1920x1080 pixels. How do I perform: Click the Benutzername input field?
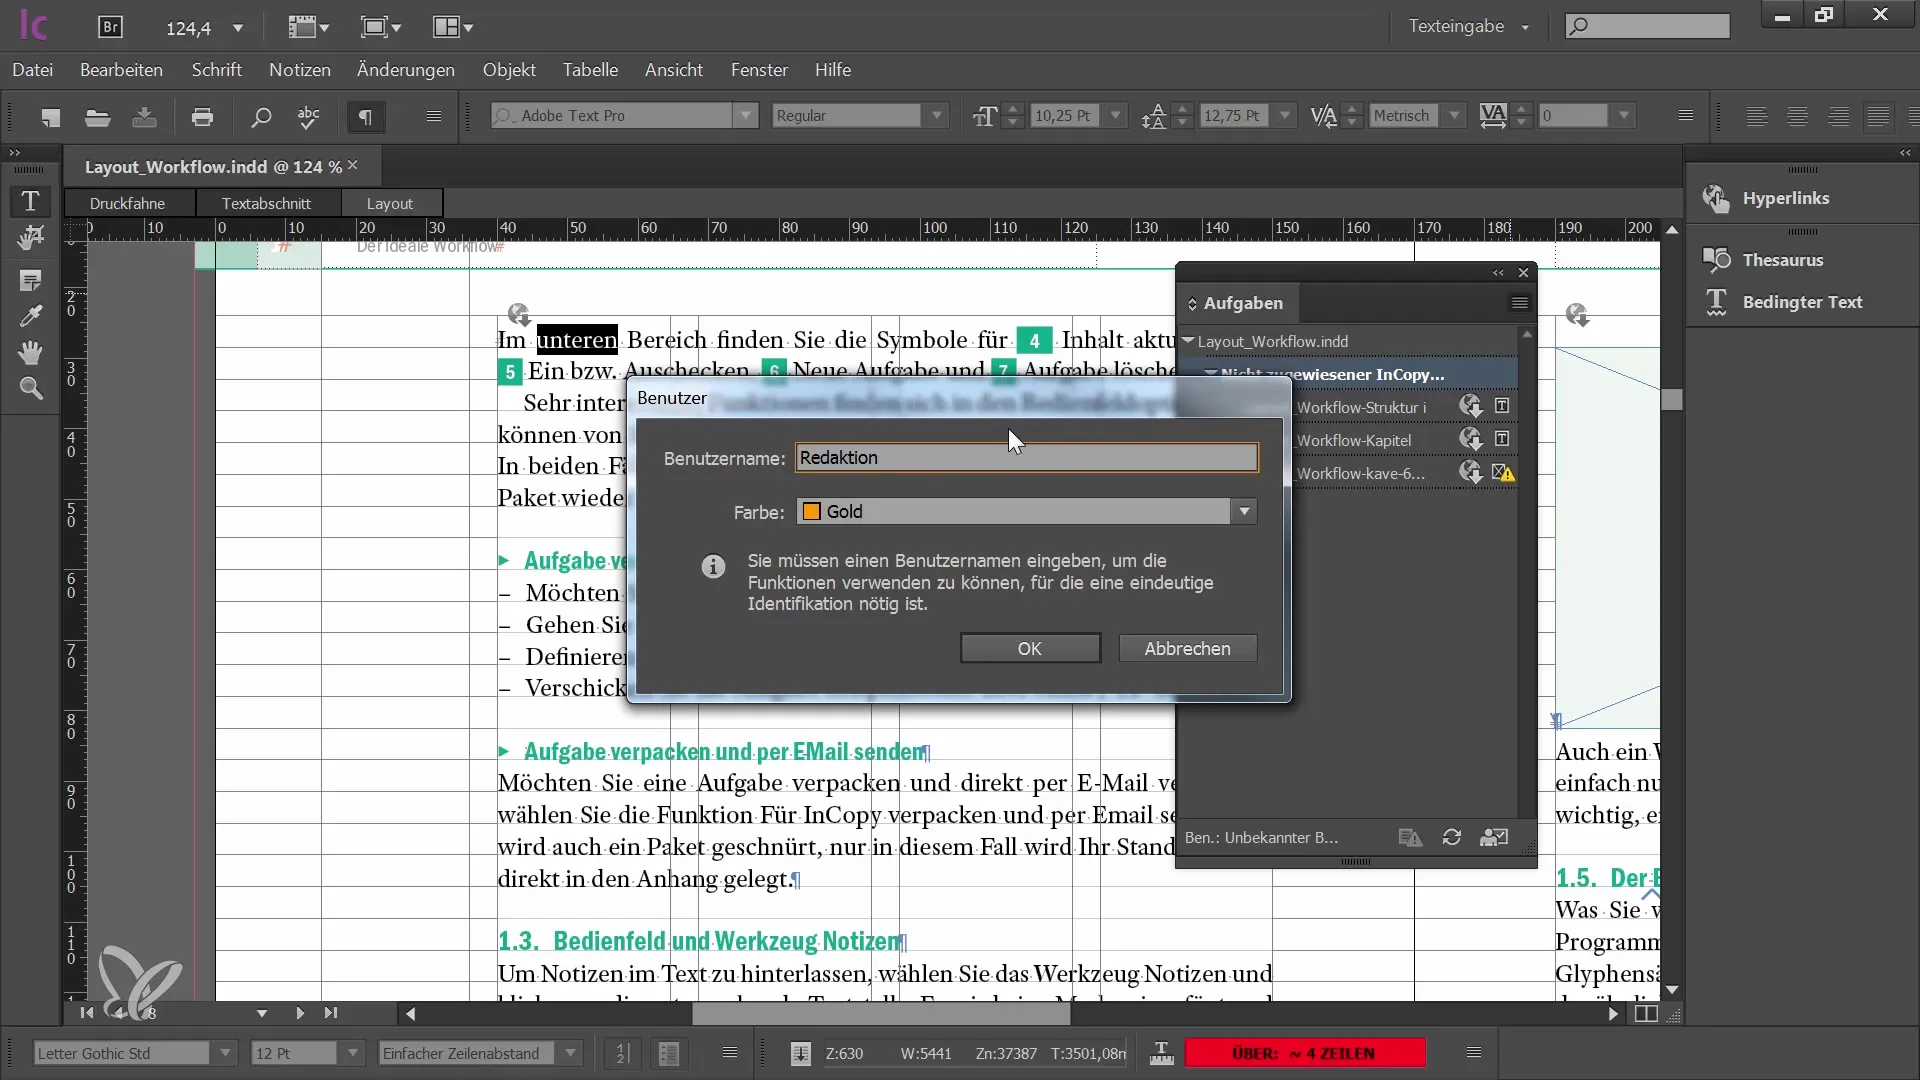(1030, 459)
